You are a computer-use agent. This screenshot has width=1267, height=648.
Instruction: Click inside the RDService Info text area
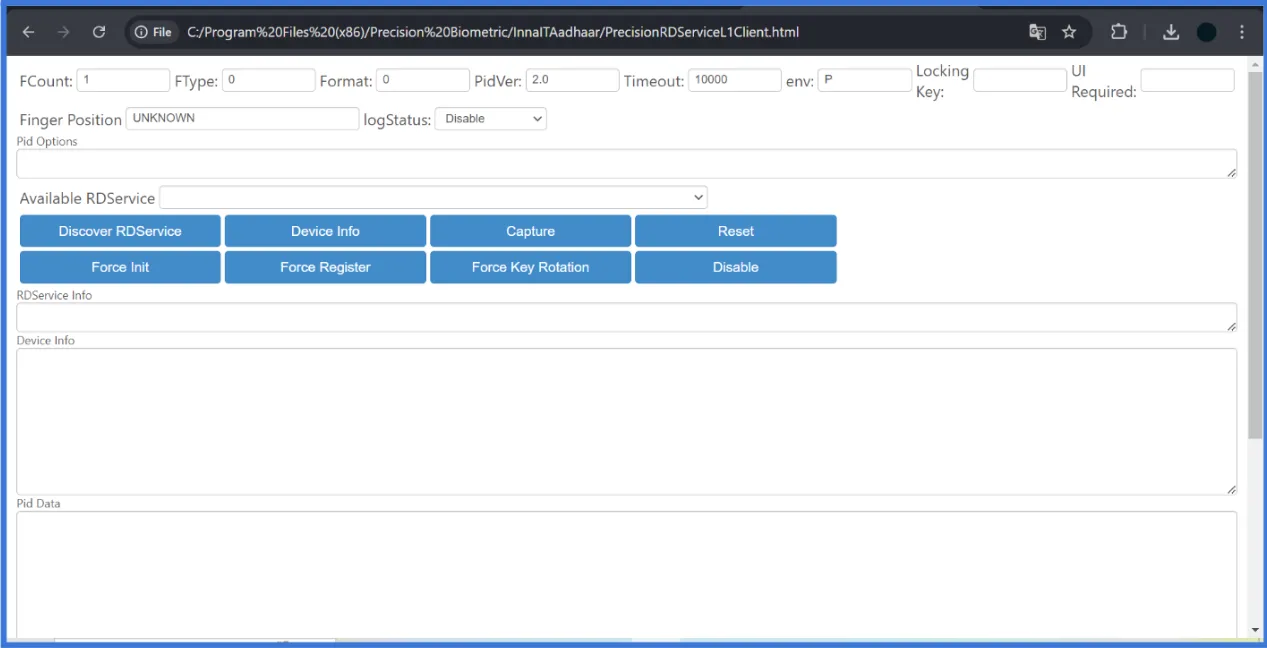pyautogui.click(x=626, y=317)
